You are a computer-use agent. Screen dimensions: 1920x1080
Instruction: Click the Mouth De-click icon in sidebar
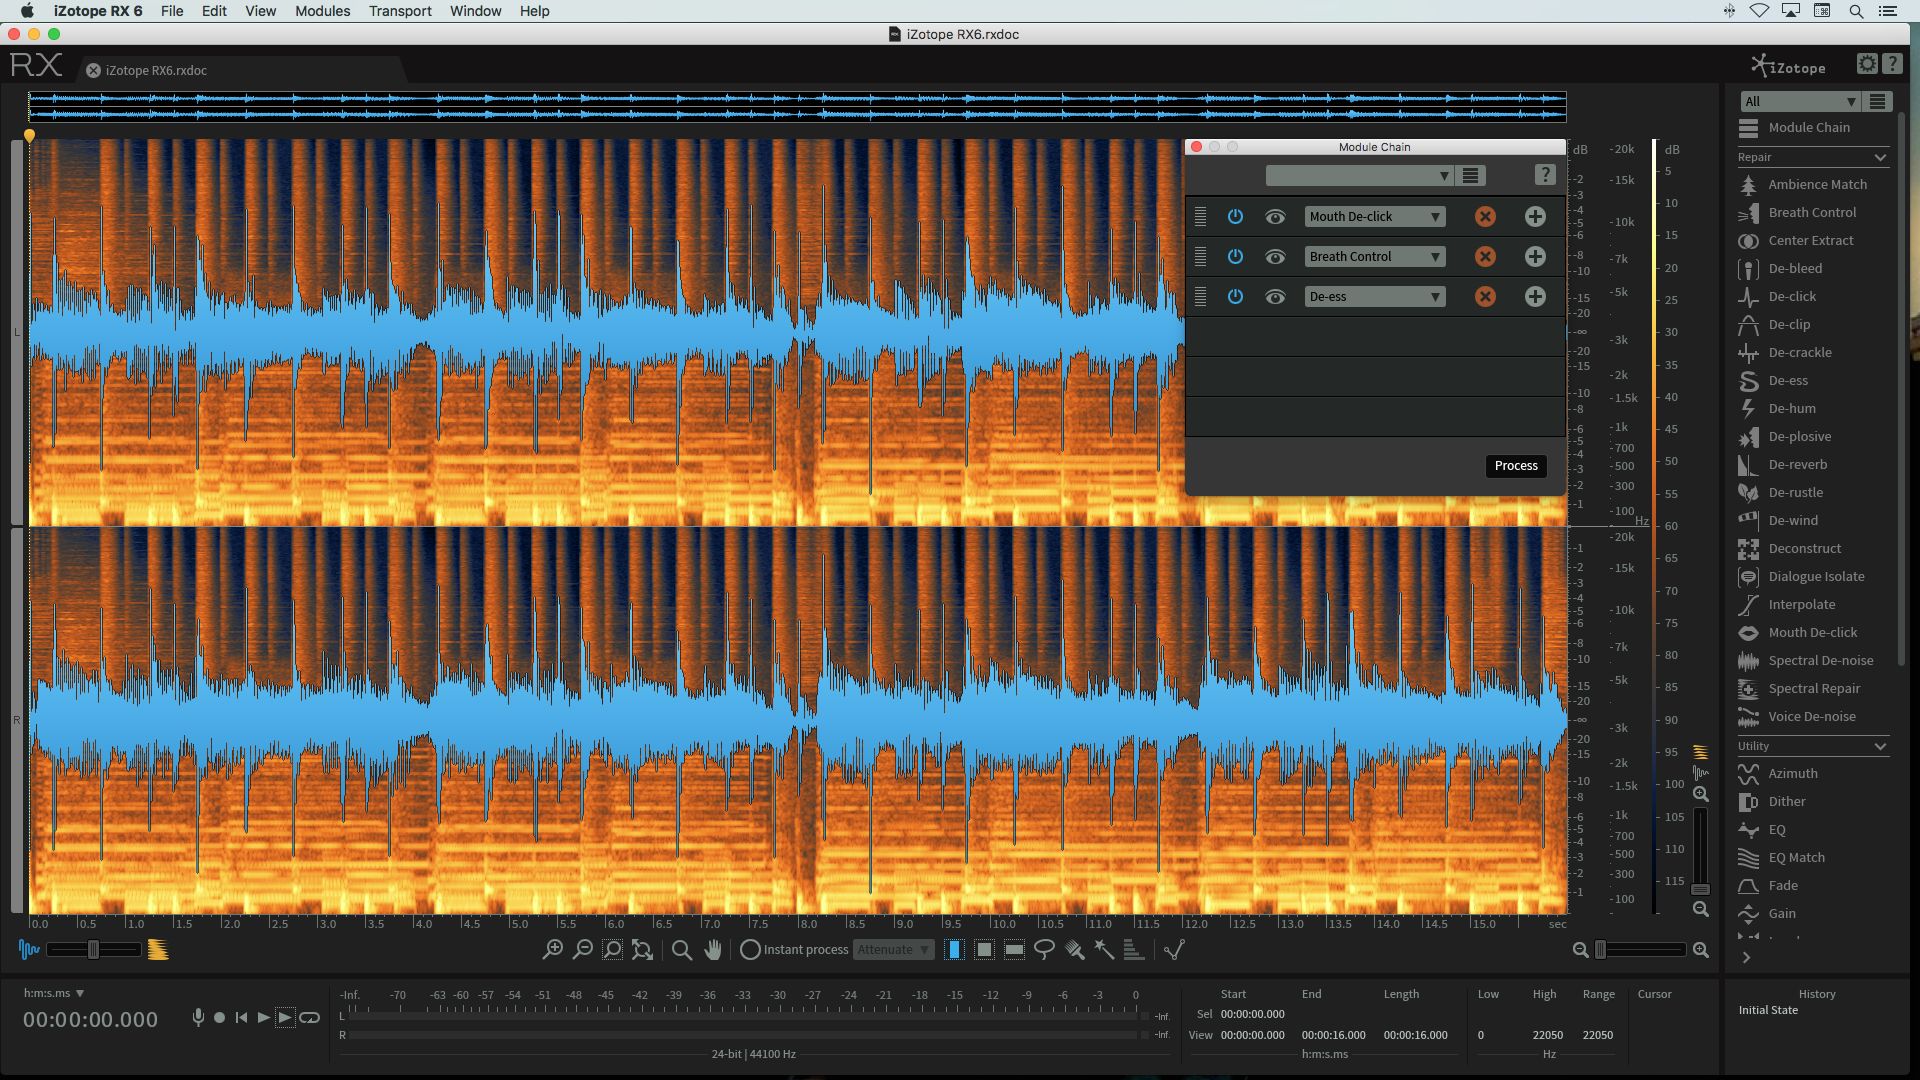click(x=1750, y=633)
